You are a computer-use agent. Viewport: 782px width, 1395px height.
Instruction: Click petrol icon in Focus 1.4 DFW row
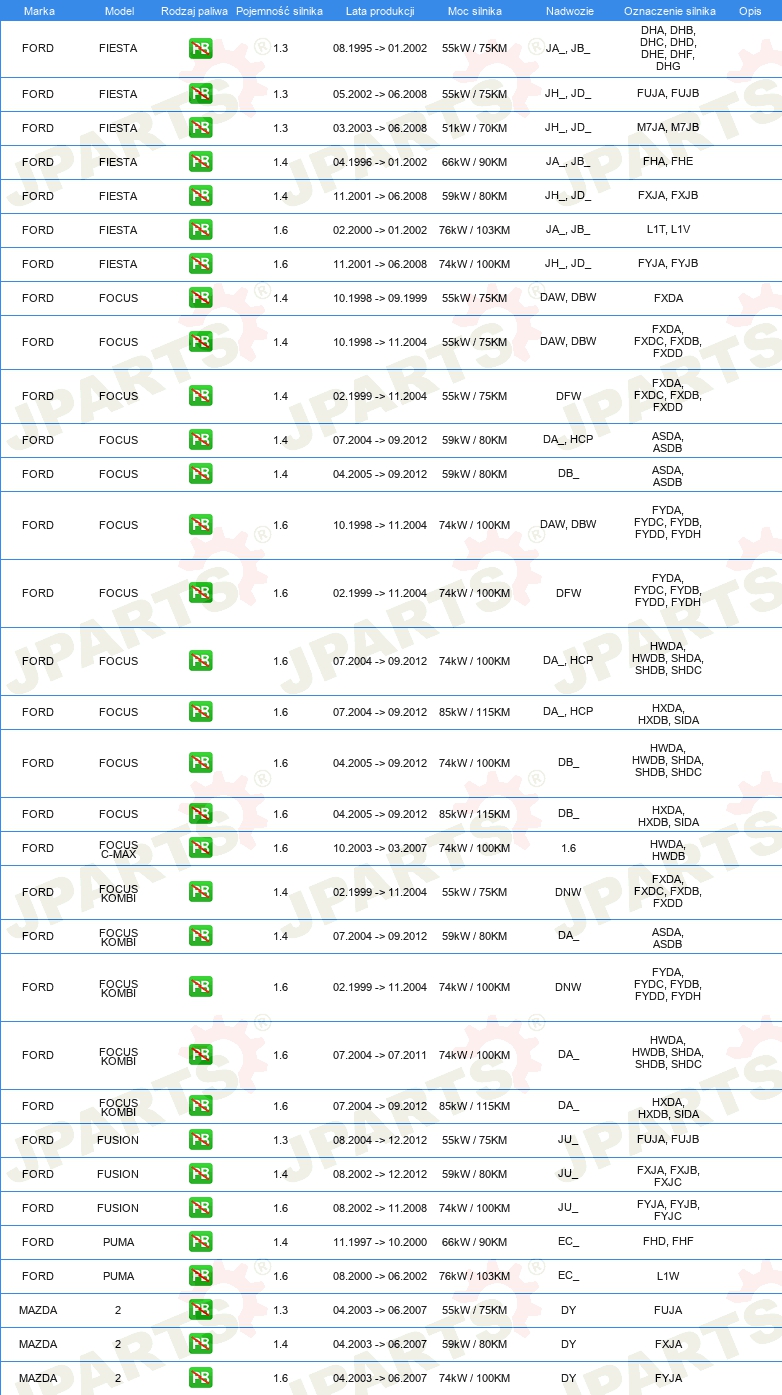[x=201, y=396]
